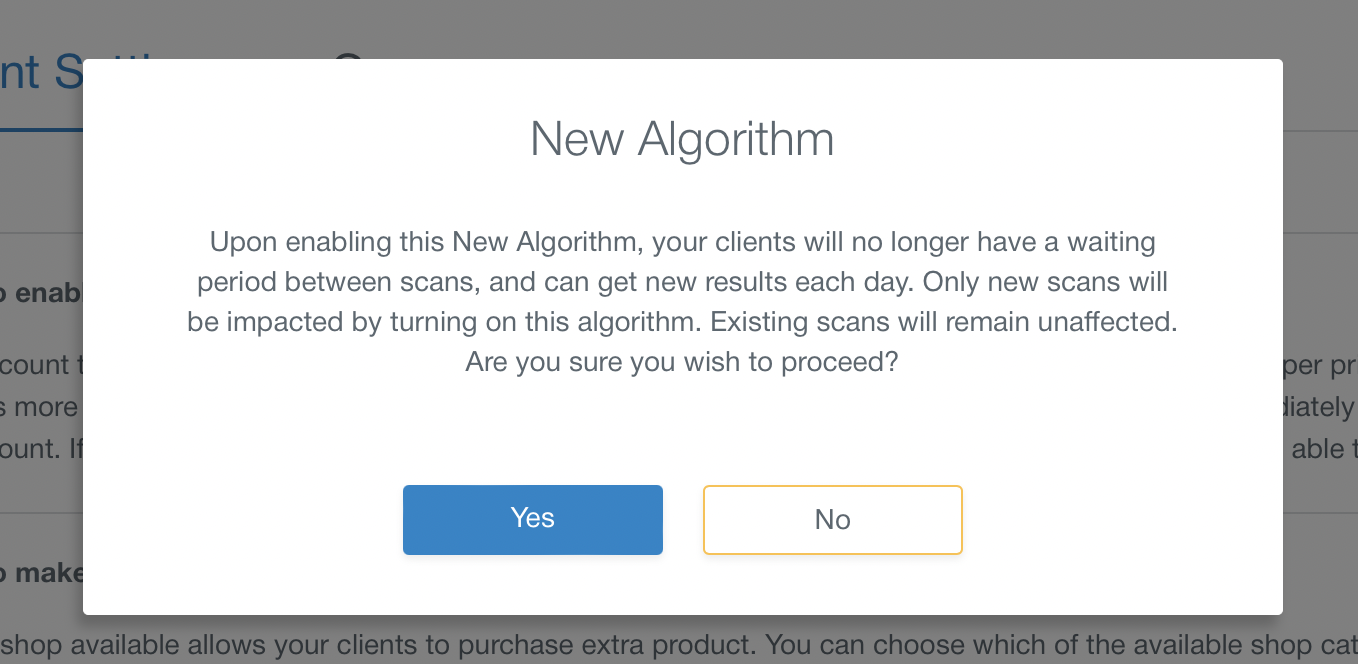This screenshot has width=1358, height=664.
Task: Click the dimmed "able t" text right of dialog
Action: (1324, 449)
